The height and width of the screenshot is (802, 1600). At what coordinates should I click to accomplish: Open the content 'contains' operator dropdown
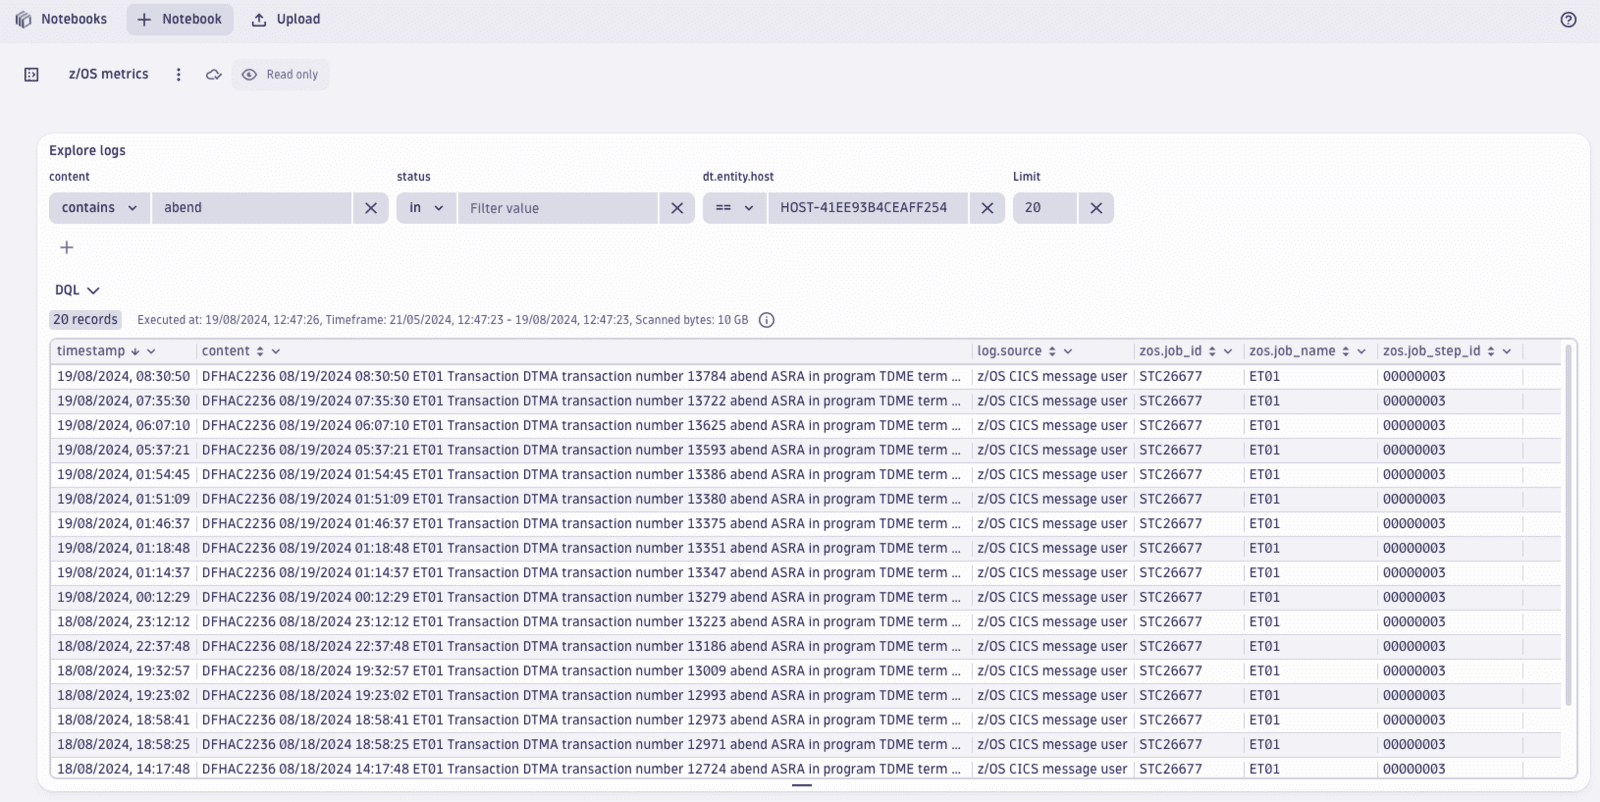click(x=99, y=207)
